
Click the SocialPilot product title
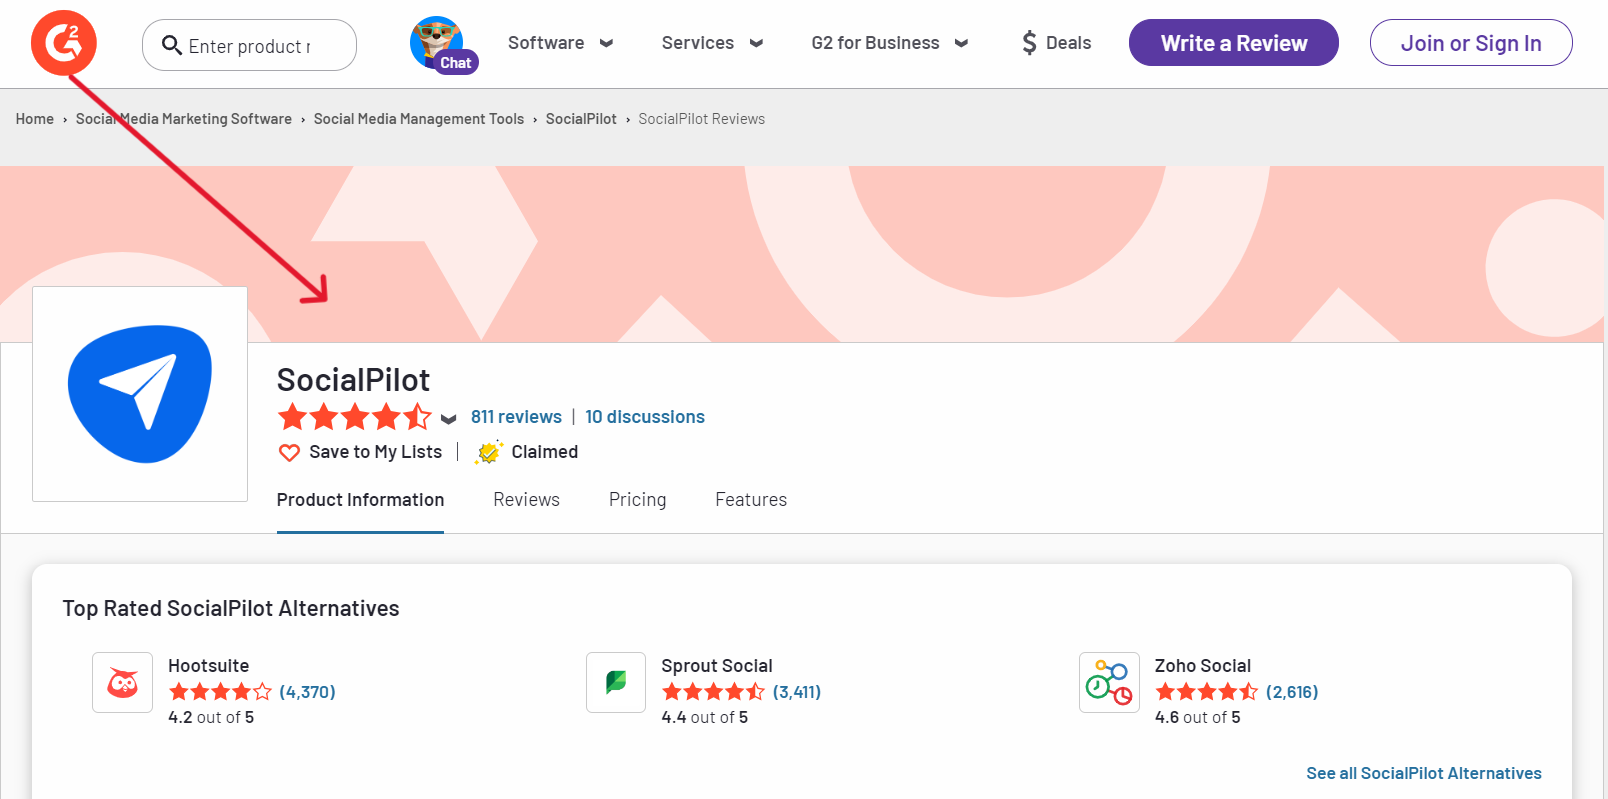pos(353,380)
